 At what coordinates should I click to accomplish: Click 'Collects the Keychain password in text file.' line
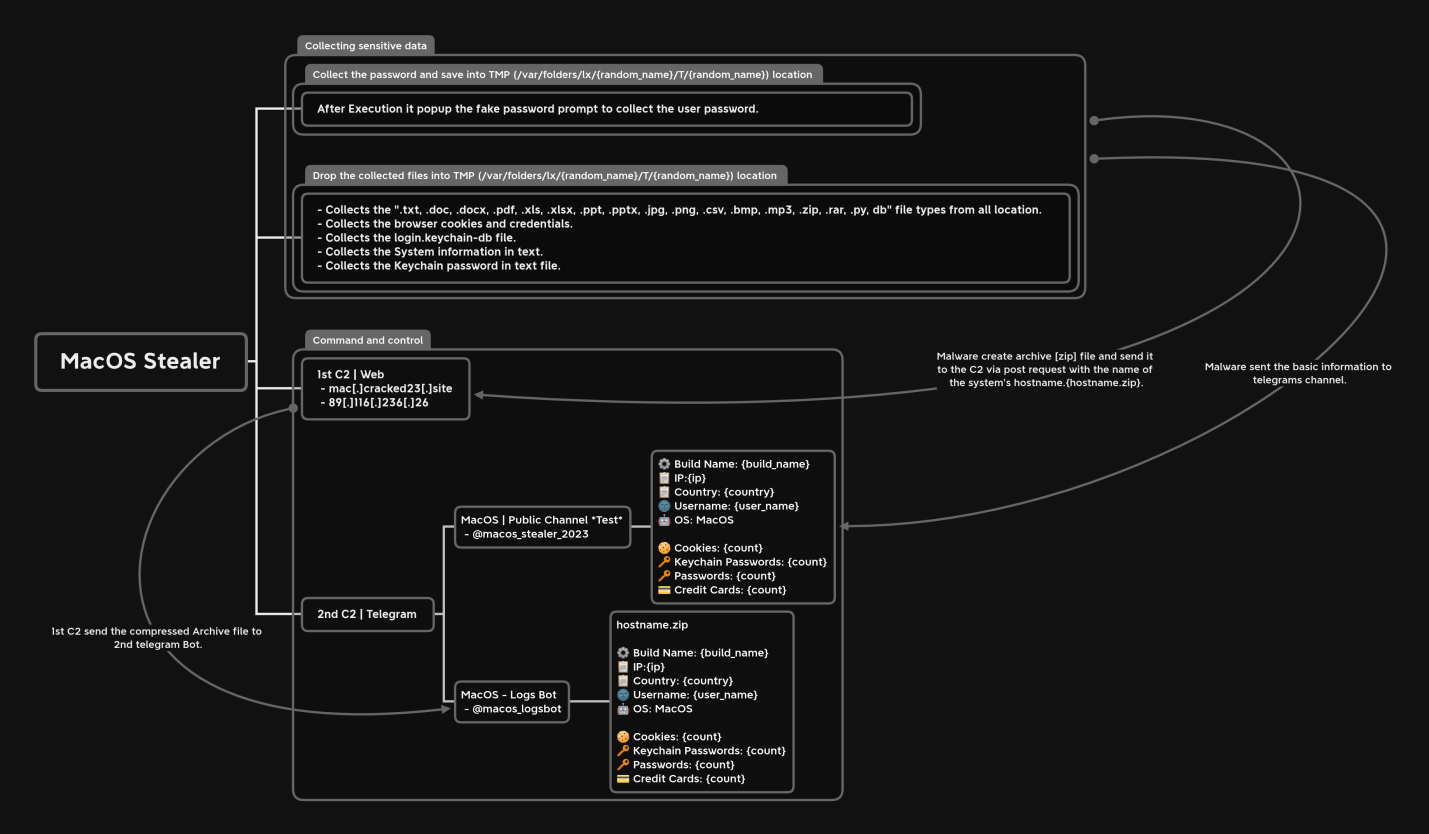click(x=439, y=266)
